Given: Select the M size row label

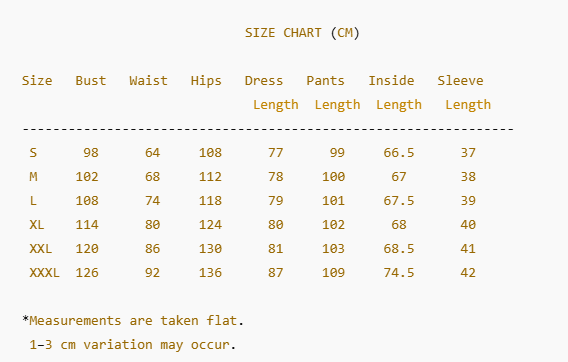Looking at the screenshot, I should click(33, 176).
